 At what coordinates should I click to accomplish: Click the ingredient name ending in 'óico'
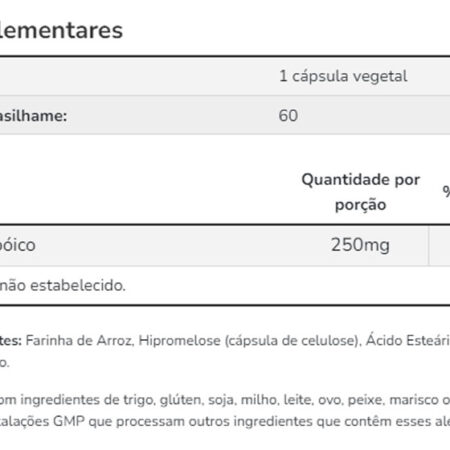pos(18,245)
